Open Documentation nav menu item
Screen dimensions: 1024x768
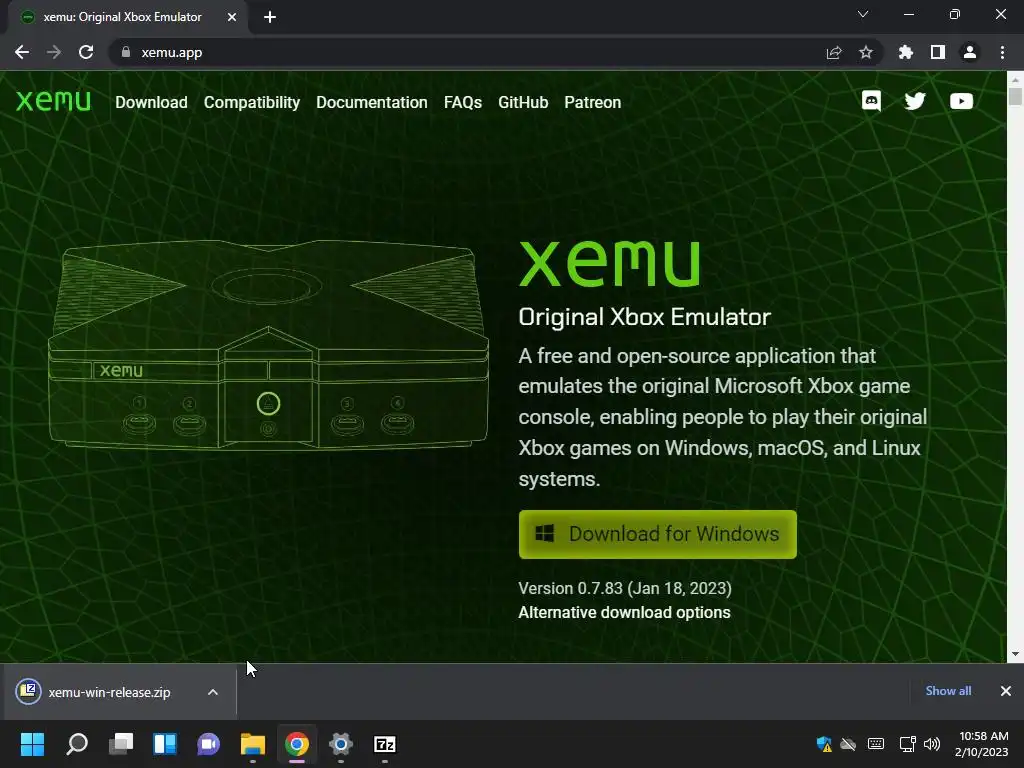click(x=372, y=103)
